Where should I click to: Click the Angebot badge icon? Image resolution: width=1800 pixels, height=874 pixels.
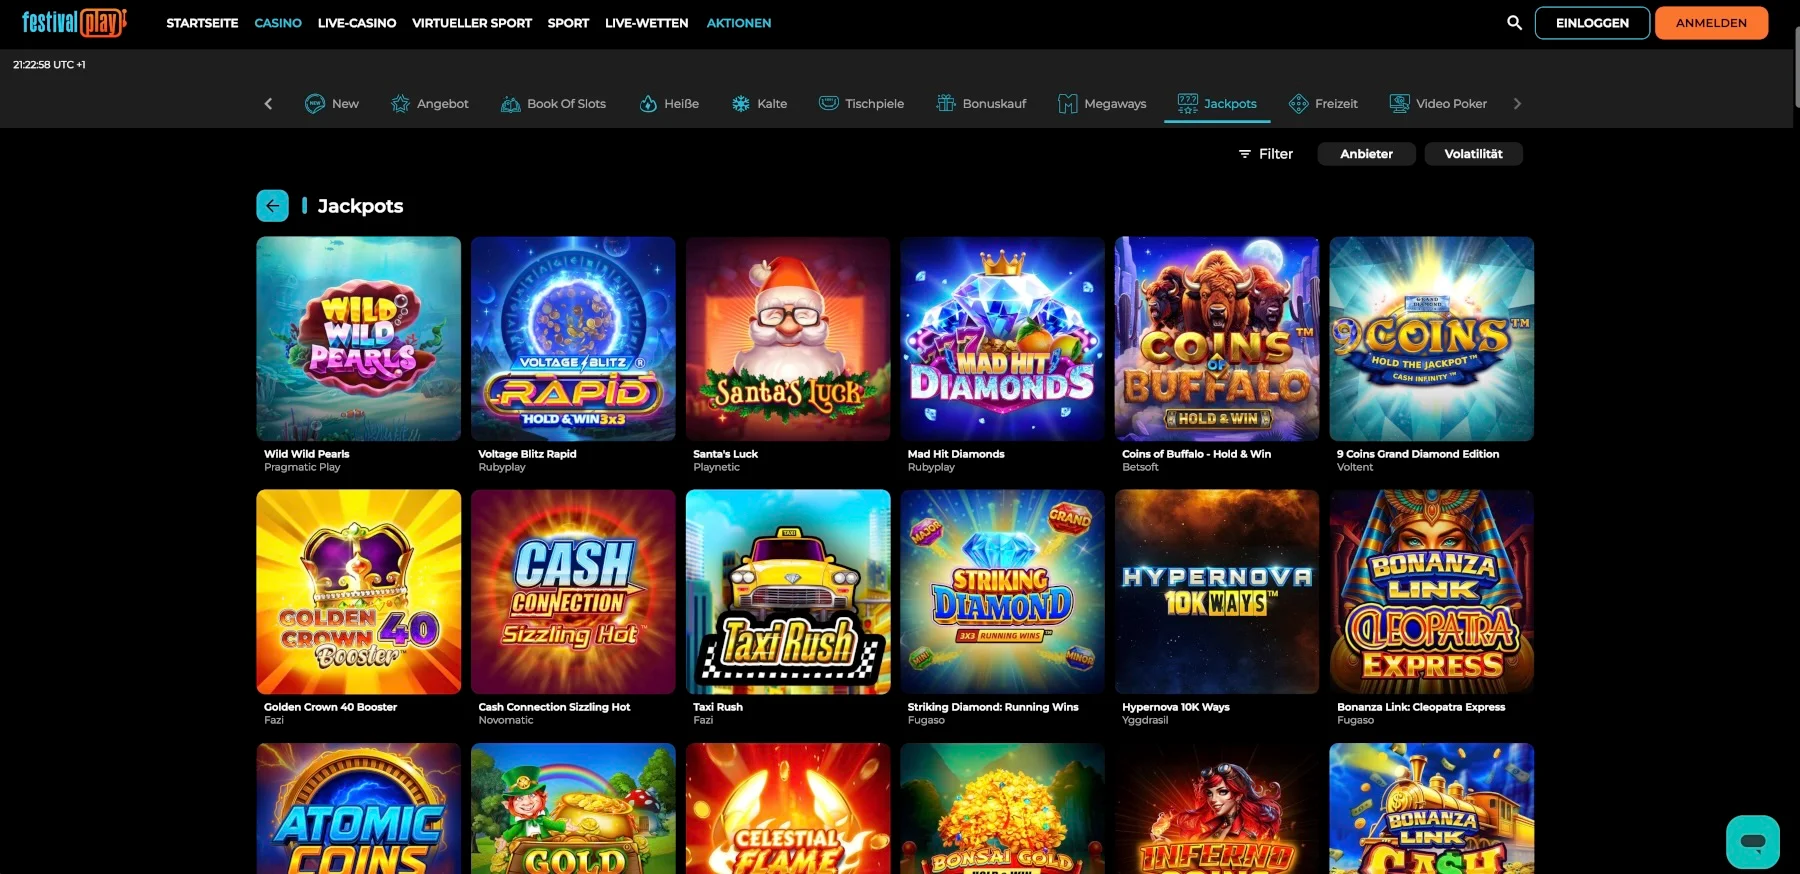click(400, 103)
